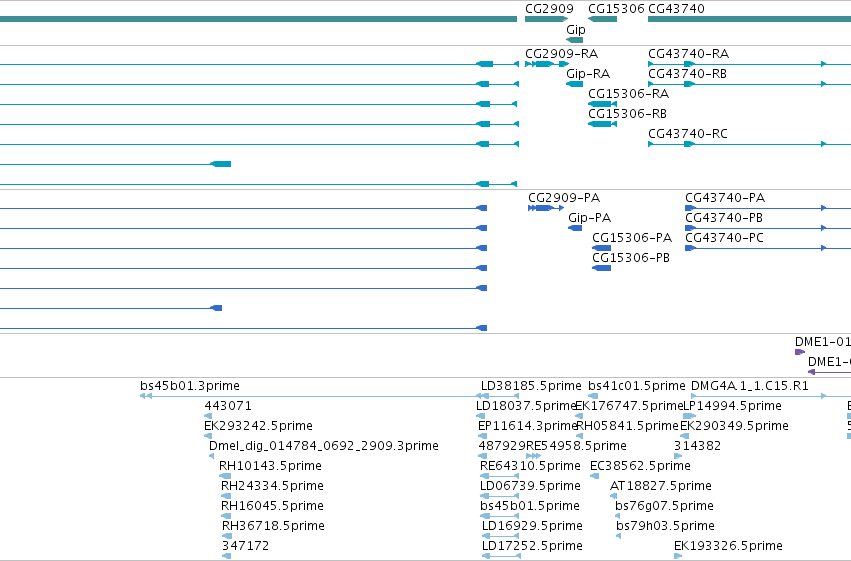Select protein CG43740-PA
The height and width of the screenshot is (561, 851).
coord(725,198)
